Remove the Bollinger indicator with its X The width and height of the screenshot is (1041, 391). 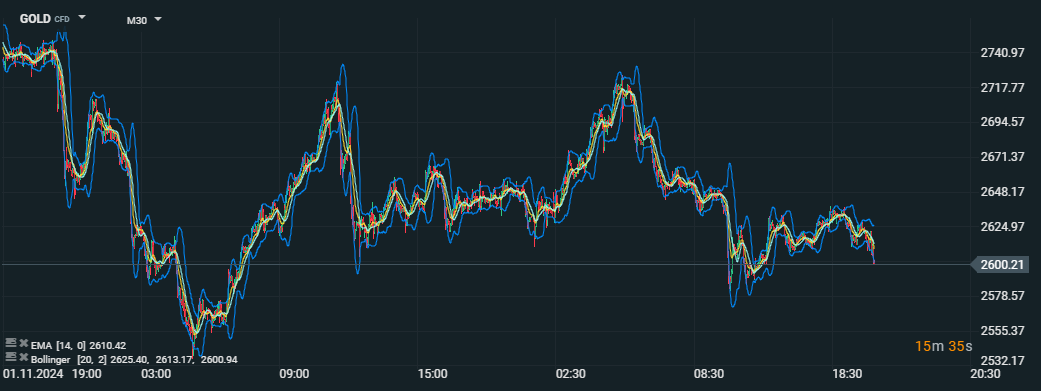coord(23,357)
